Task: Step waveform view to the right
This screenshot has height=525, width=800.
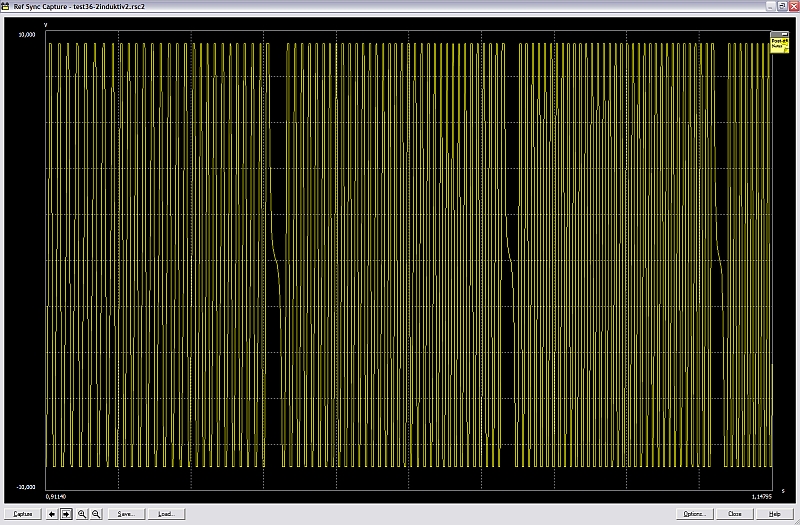Action: pos(66,514)
